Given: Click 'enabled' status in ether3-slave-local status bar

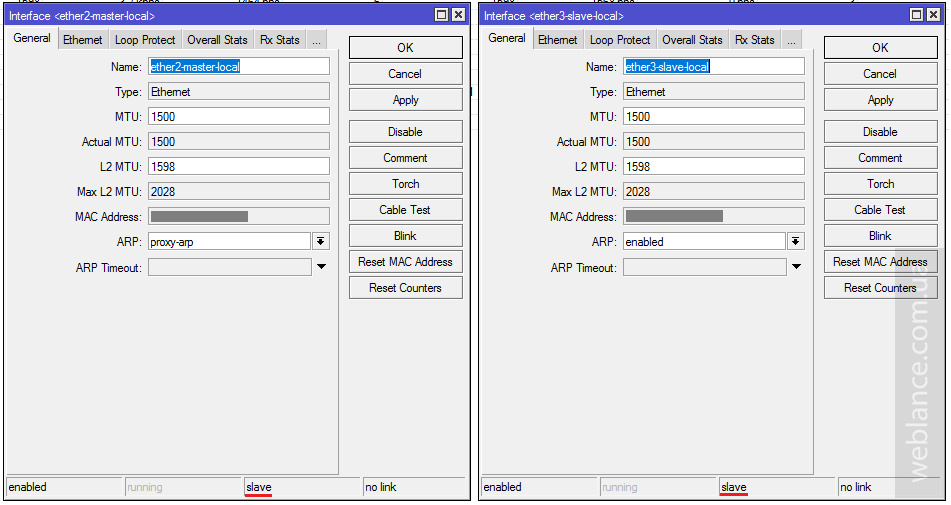Looking at the screenshot, I should 502,487.
